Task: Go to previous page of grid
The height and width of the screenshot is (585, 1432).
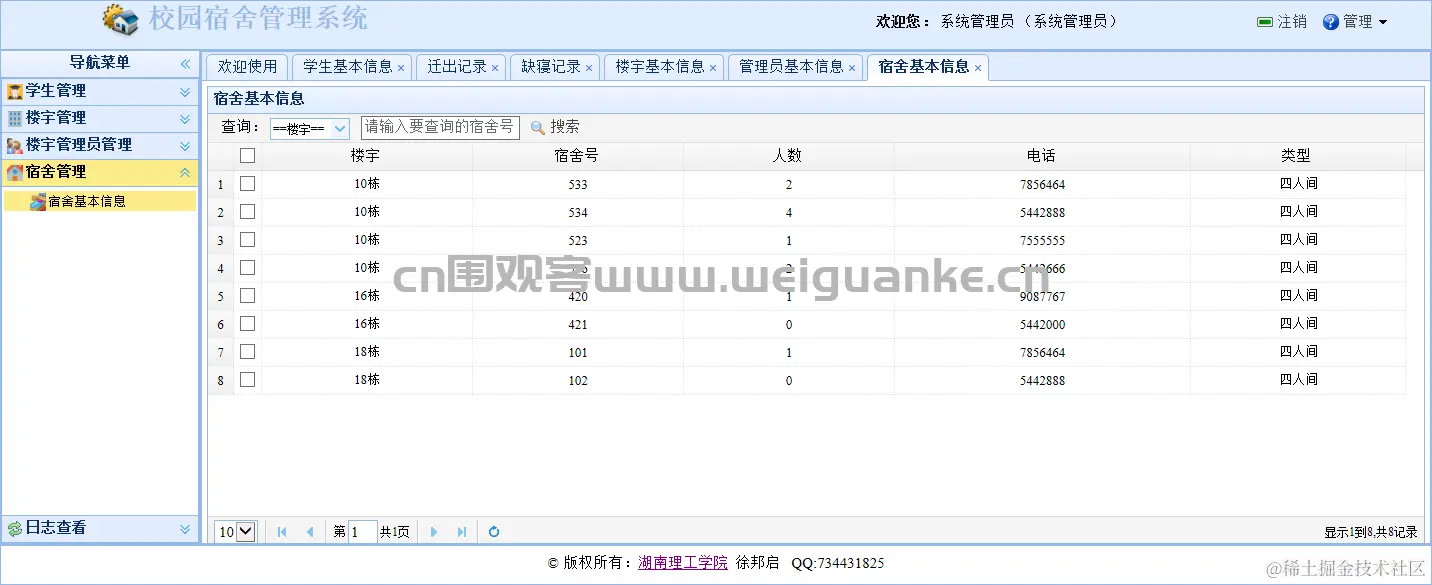Action: 310,532
